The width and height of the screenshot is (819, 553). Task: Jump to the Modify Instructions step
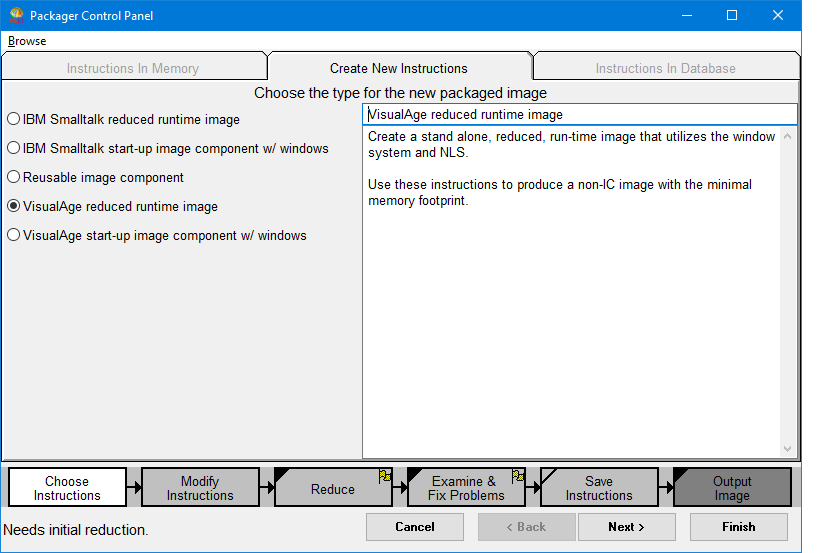pos(200,488)
